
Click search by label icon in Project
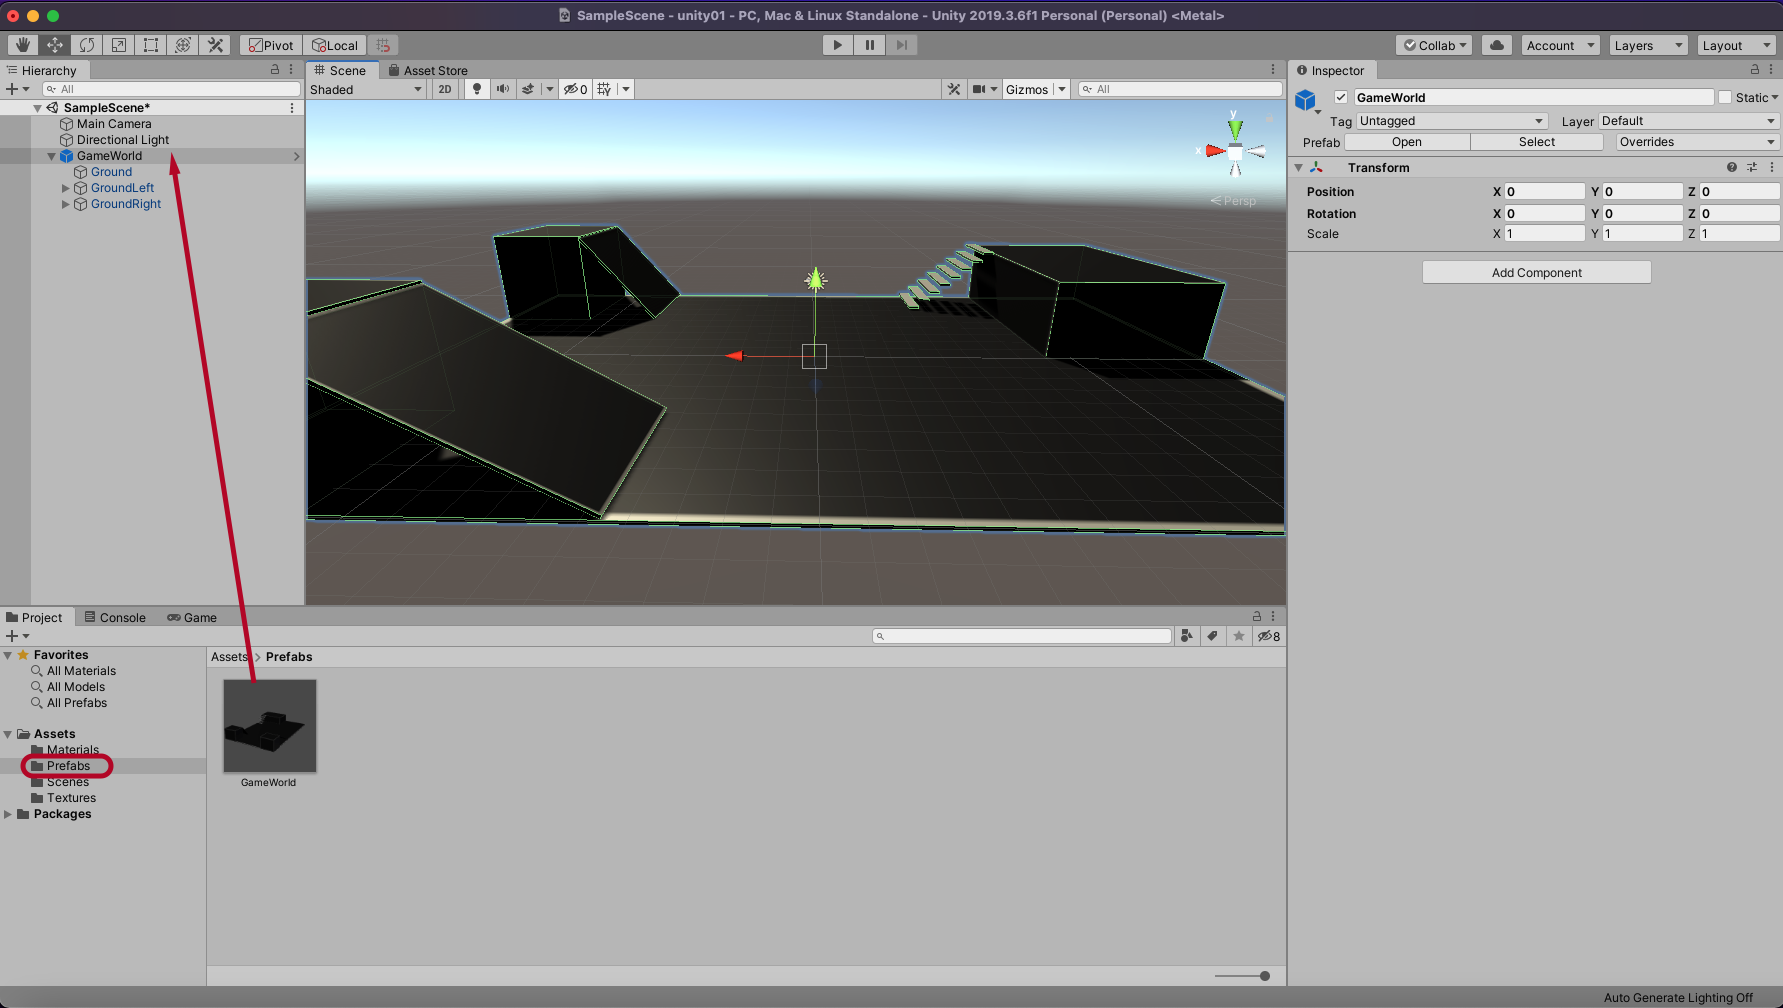(1213, 636)
